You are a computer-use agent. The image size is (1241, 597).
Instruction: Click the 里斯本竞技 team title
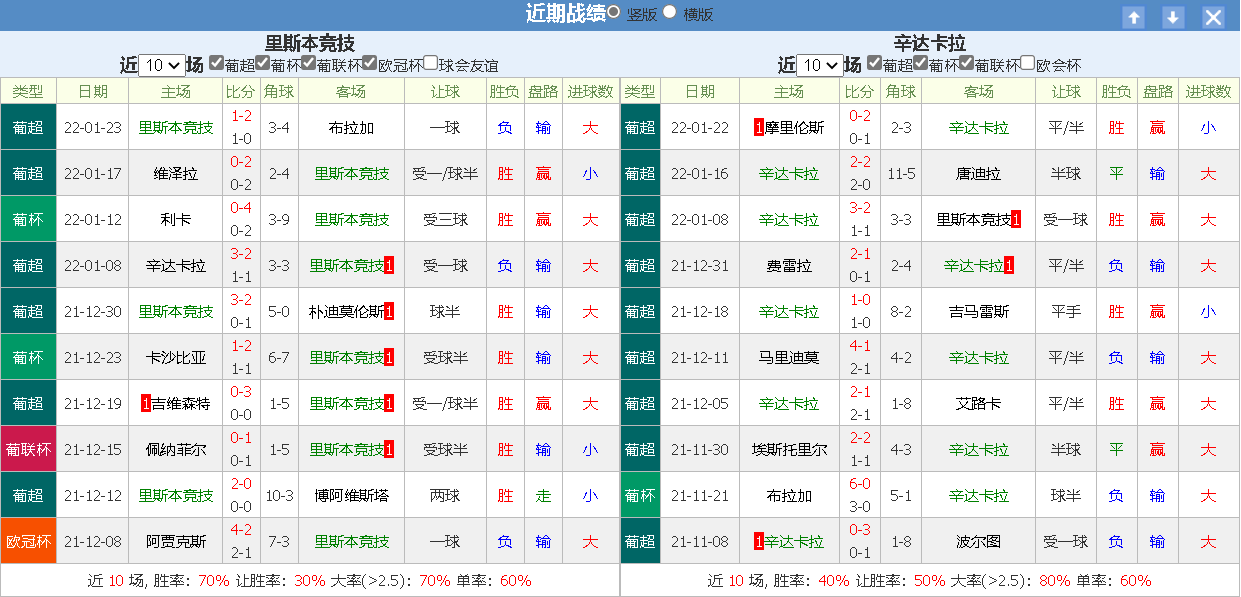click(x=310, y=43)
